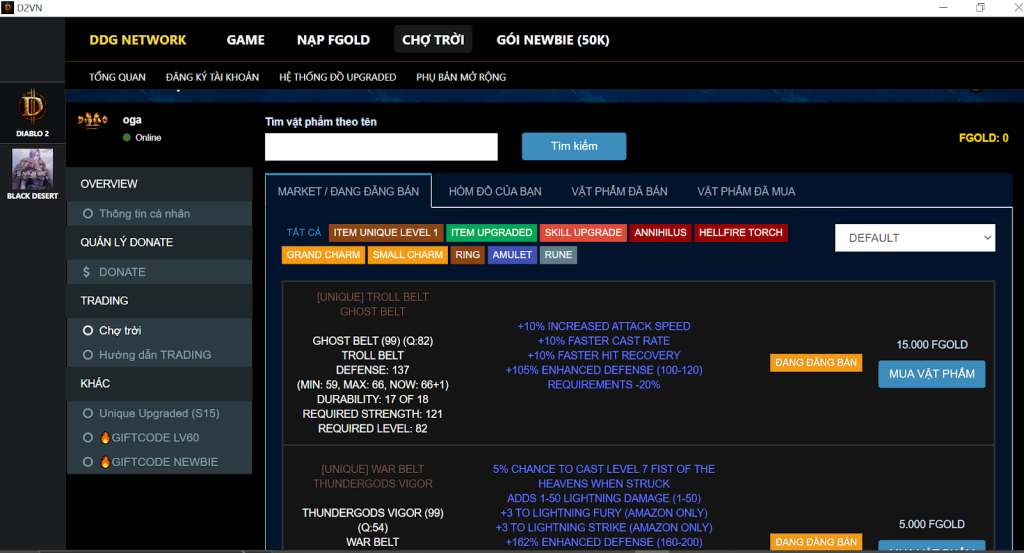1024x553 pixels.
Task: Click the green Online status dot
Action: point(127,138)
